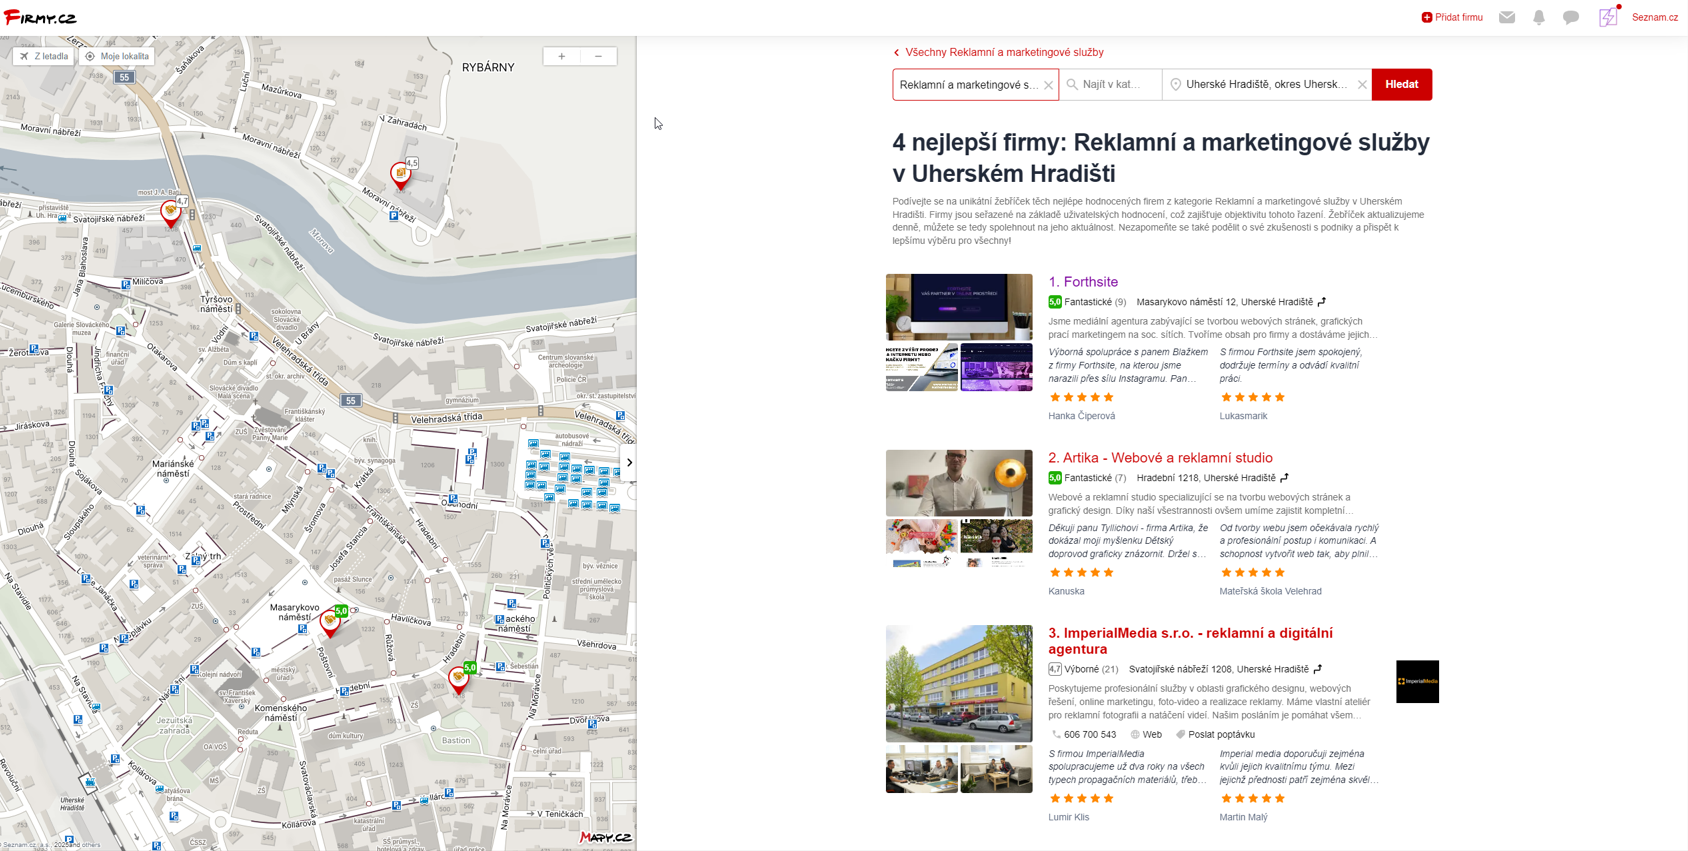
Task: Toggle the Z letadla aerial map view
Action: pyautogui.click(x=44, y=57)
